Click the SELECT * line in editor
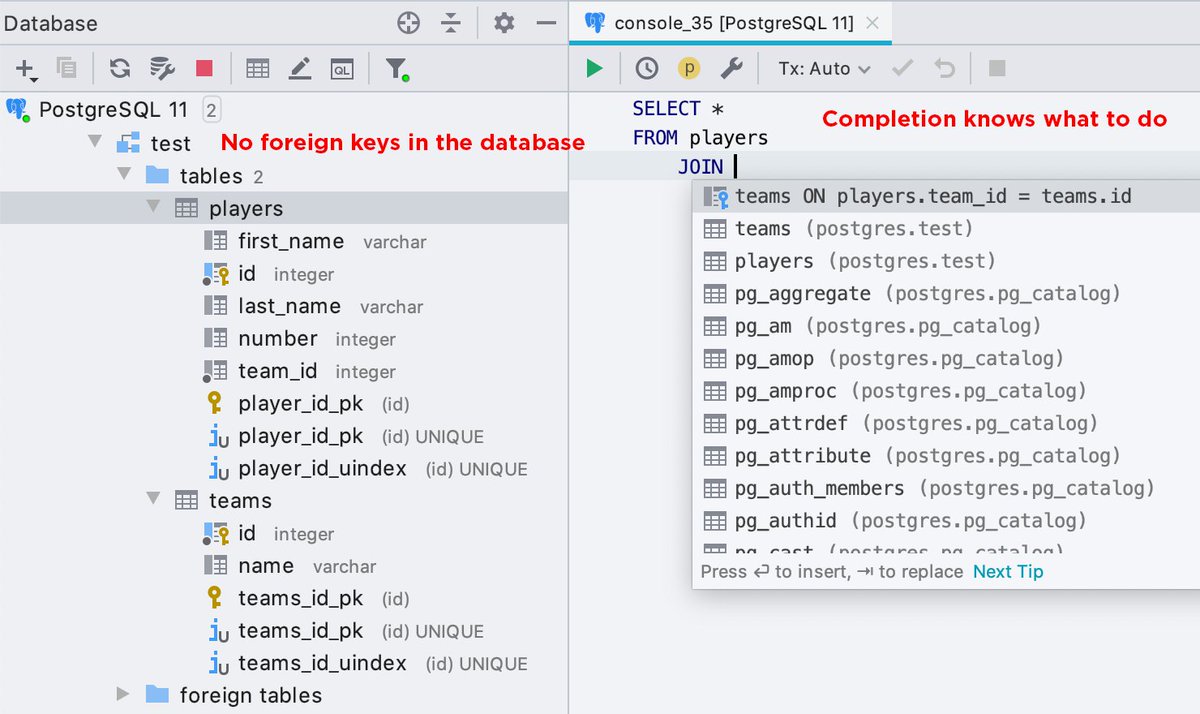This screenshot has height=714, width=1200. pos(678,108)
